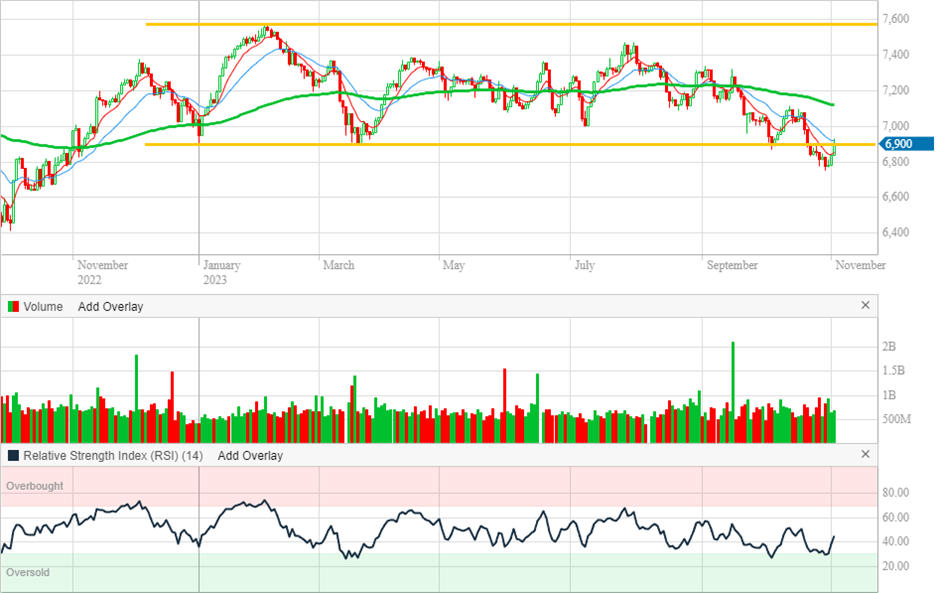Click the September axis label
This screenshot has height=593, width=938.
click(x=731, y=265)
